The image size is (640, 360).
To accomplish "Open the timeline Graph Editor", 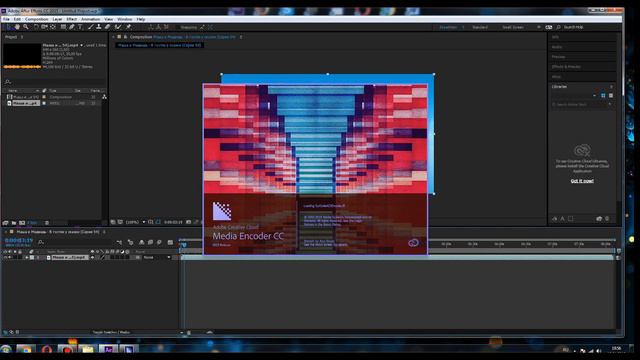I will (x=170, y=242).
